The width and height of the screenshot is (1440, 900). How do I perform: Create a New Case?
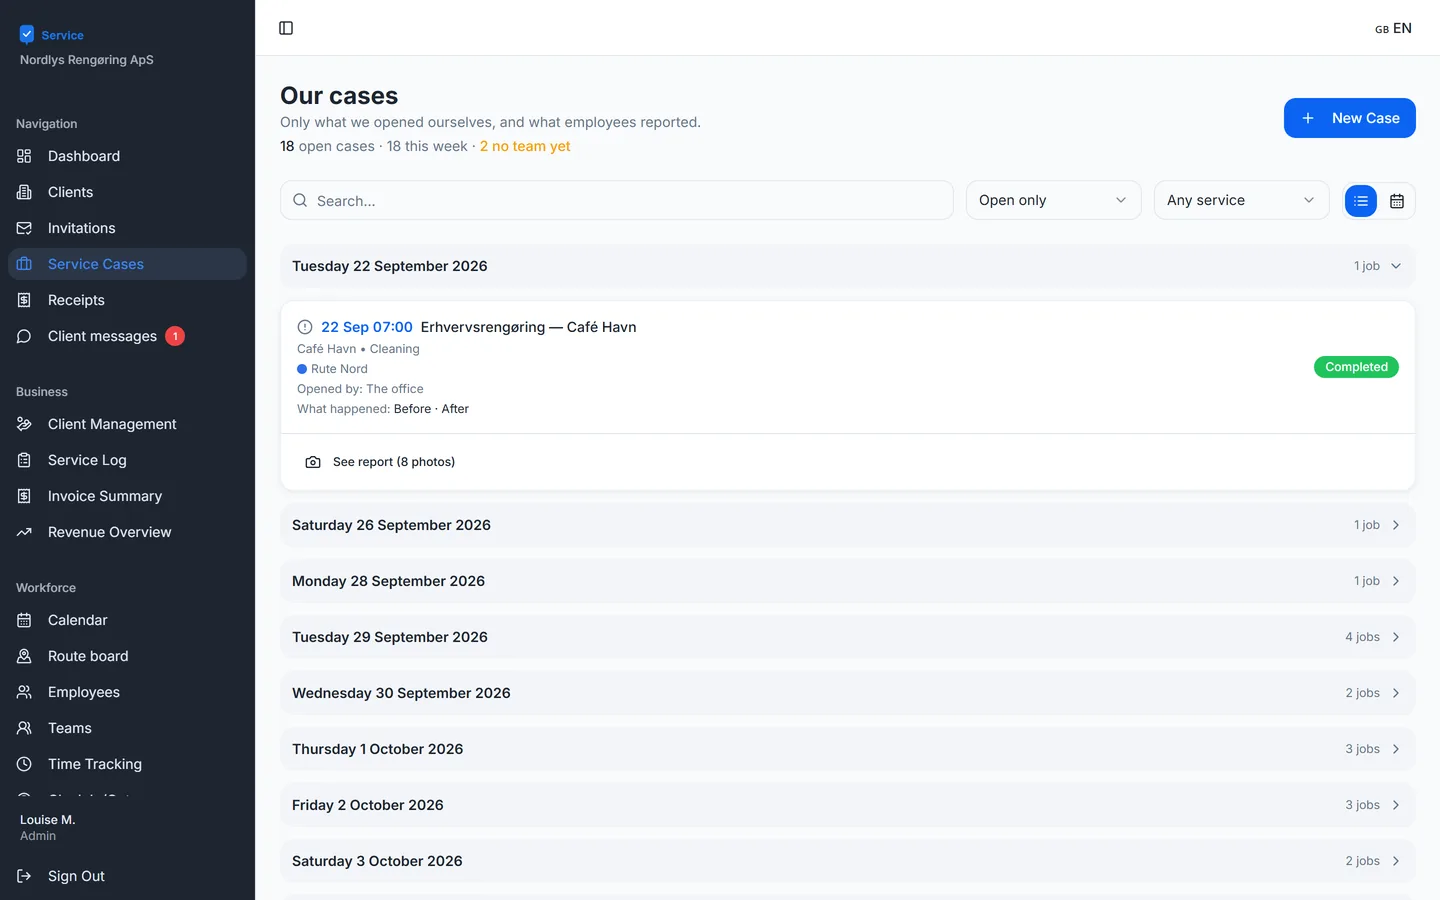pos(1350,118)
